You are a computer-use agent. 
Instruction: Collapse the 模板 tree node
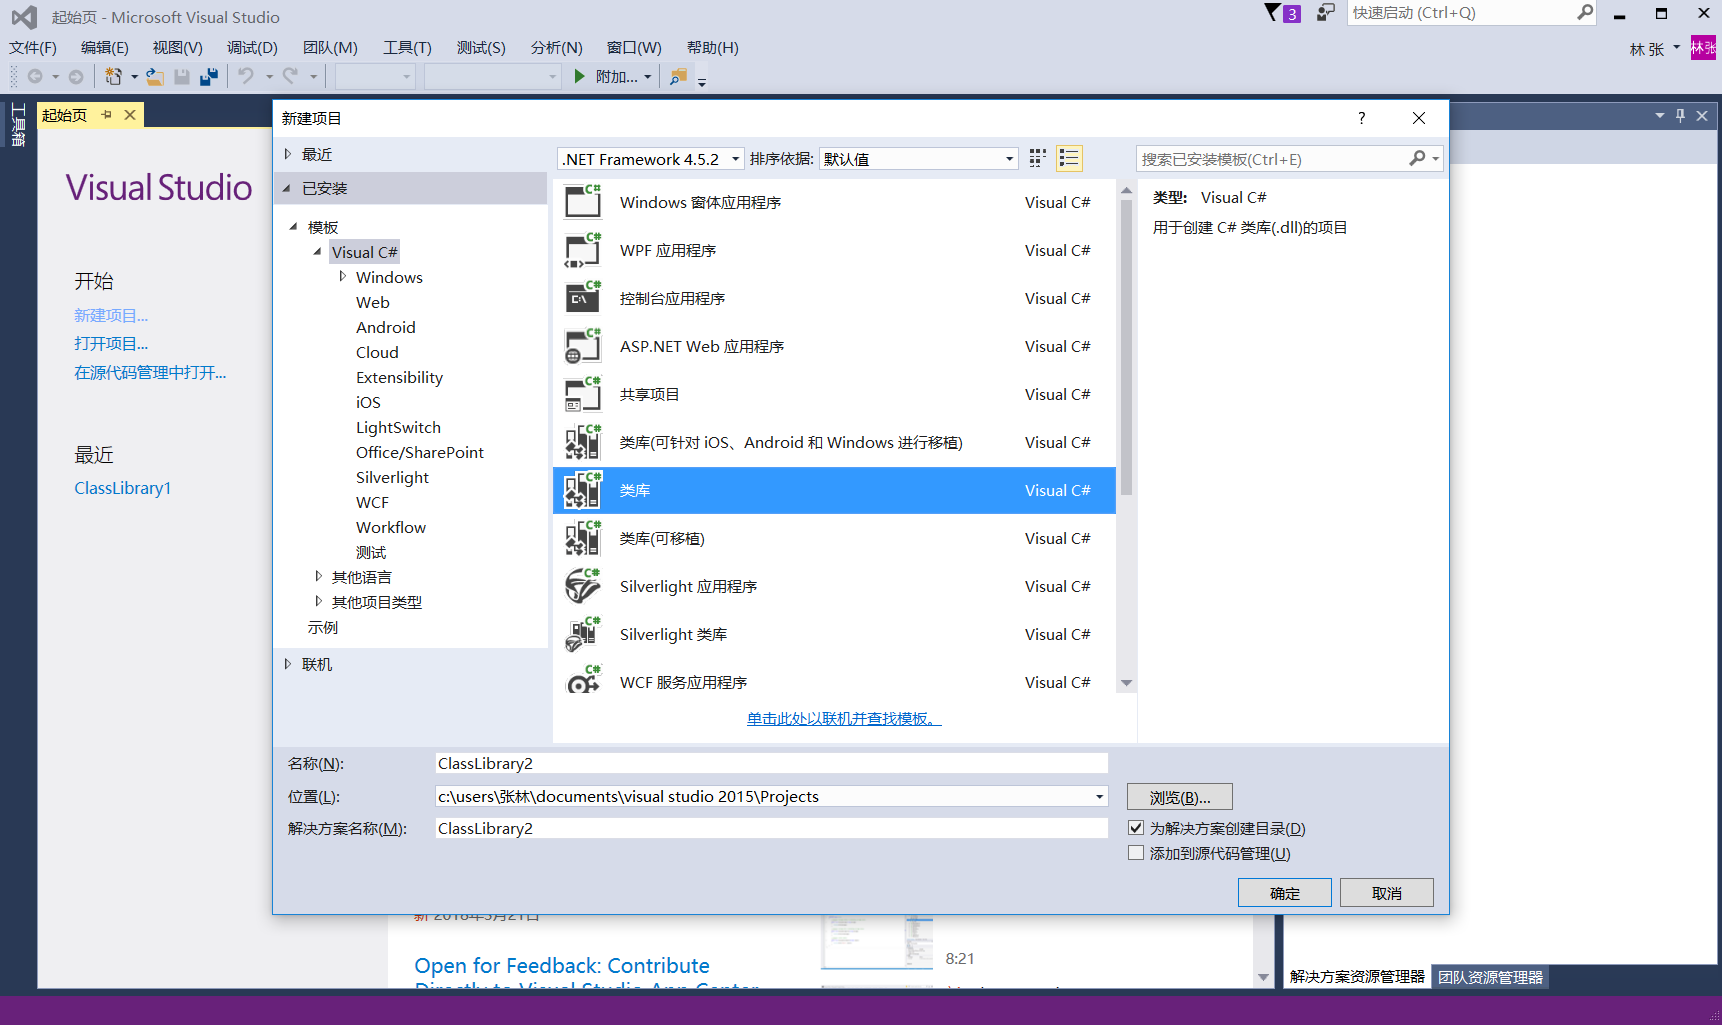tap(294, 227)
